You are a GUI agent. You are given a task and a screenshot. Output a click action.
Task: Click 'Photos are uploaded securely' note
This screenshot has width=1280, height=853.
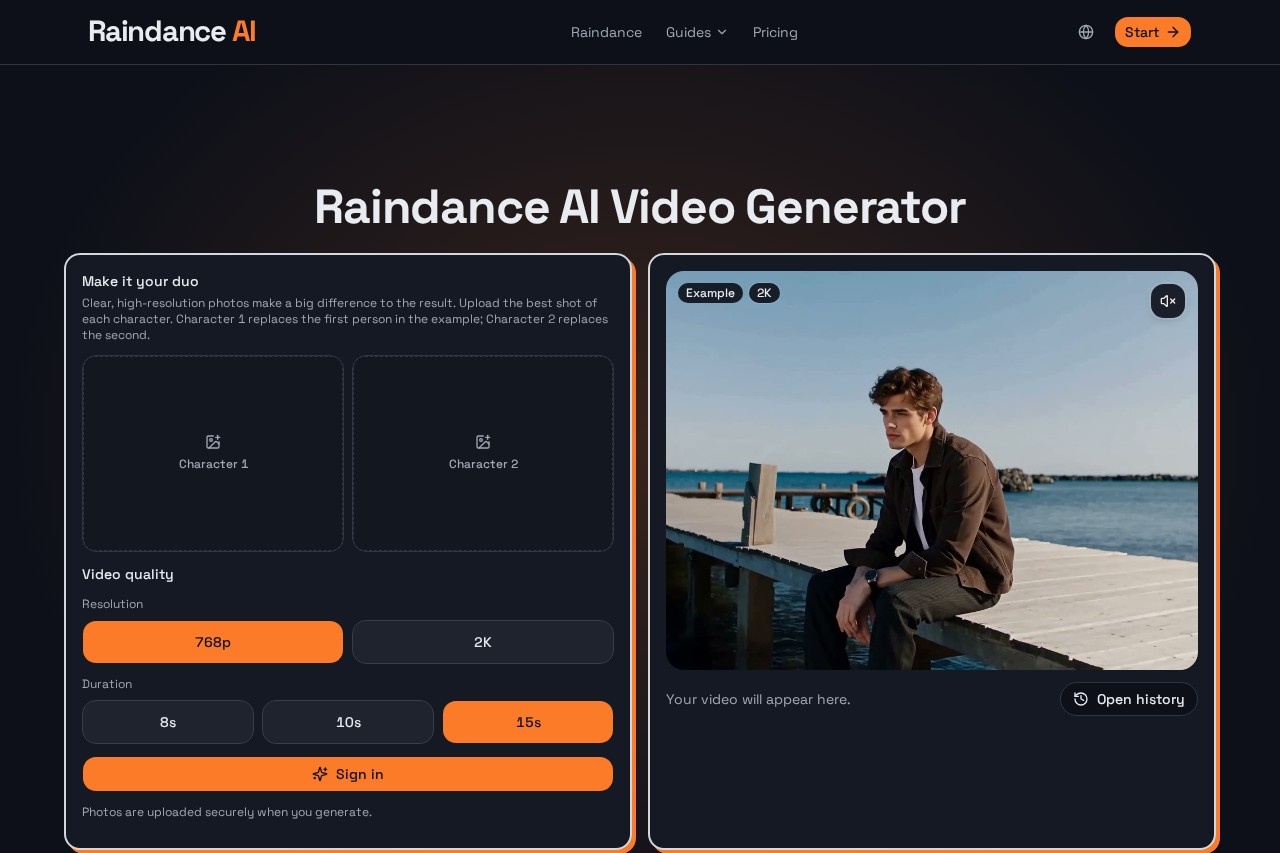227,812
